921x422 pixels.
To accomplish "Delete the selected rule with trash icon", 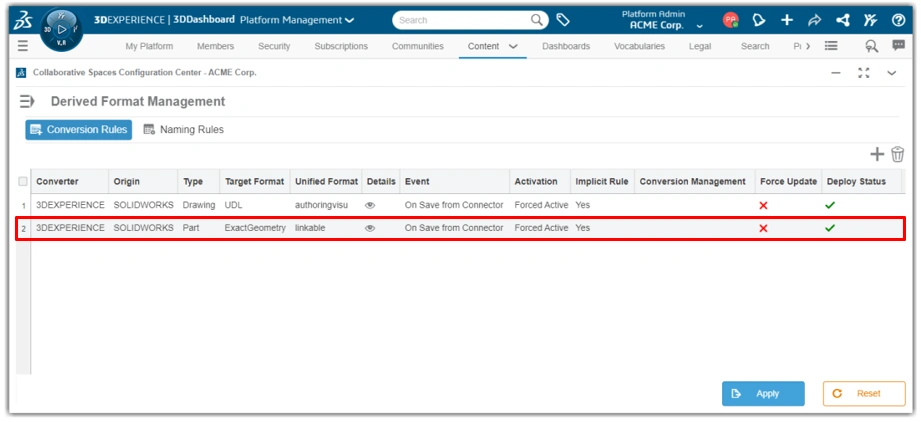I will pos(897,155).
